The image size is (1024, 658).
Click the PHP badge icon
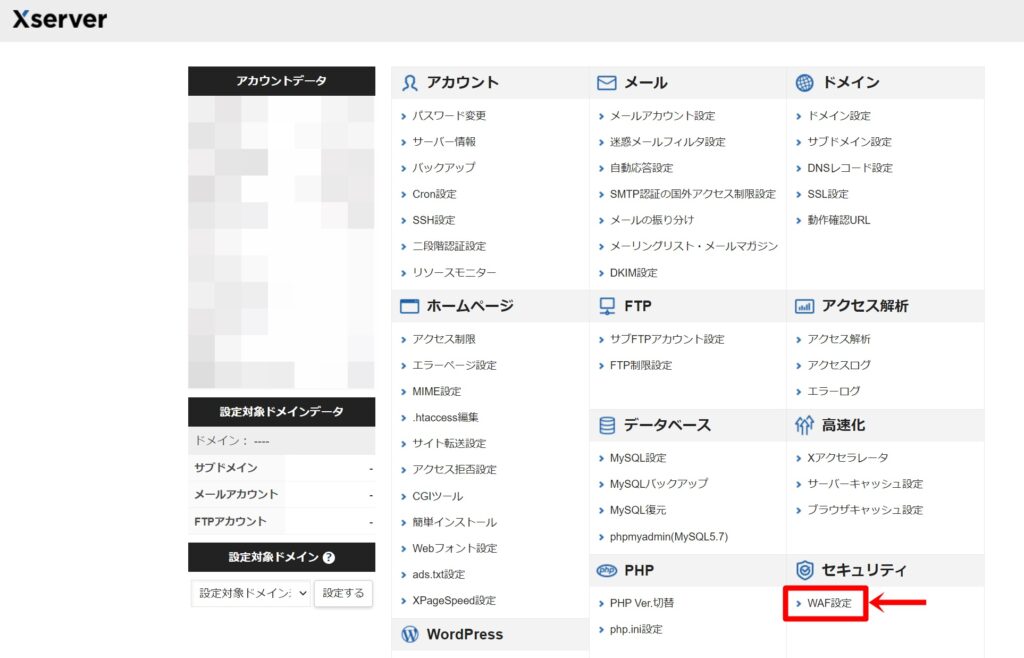(x=607, y=571)
